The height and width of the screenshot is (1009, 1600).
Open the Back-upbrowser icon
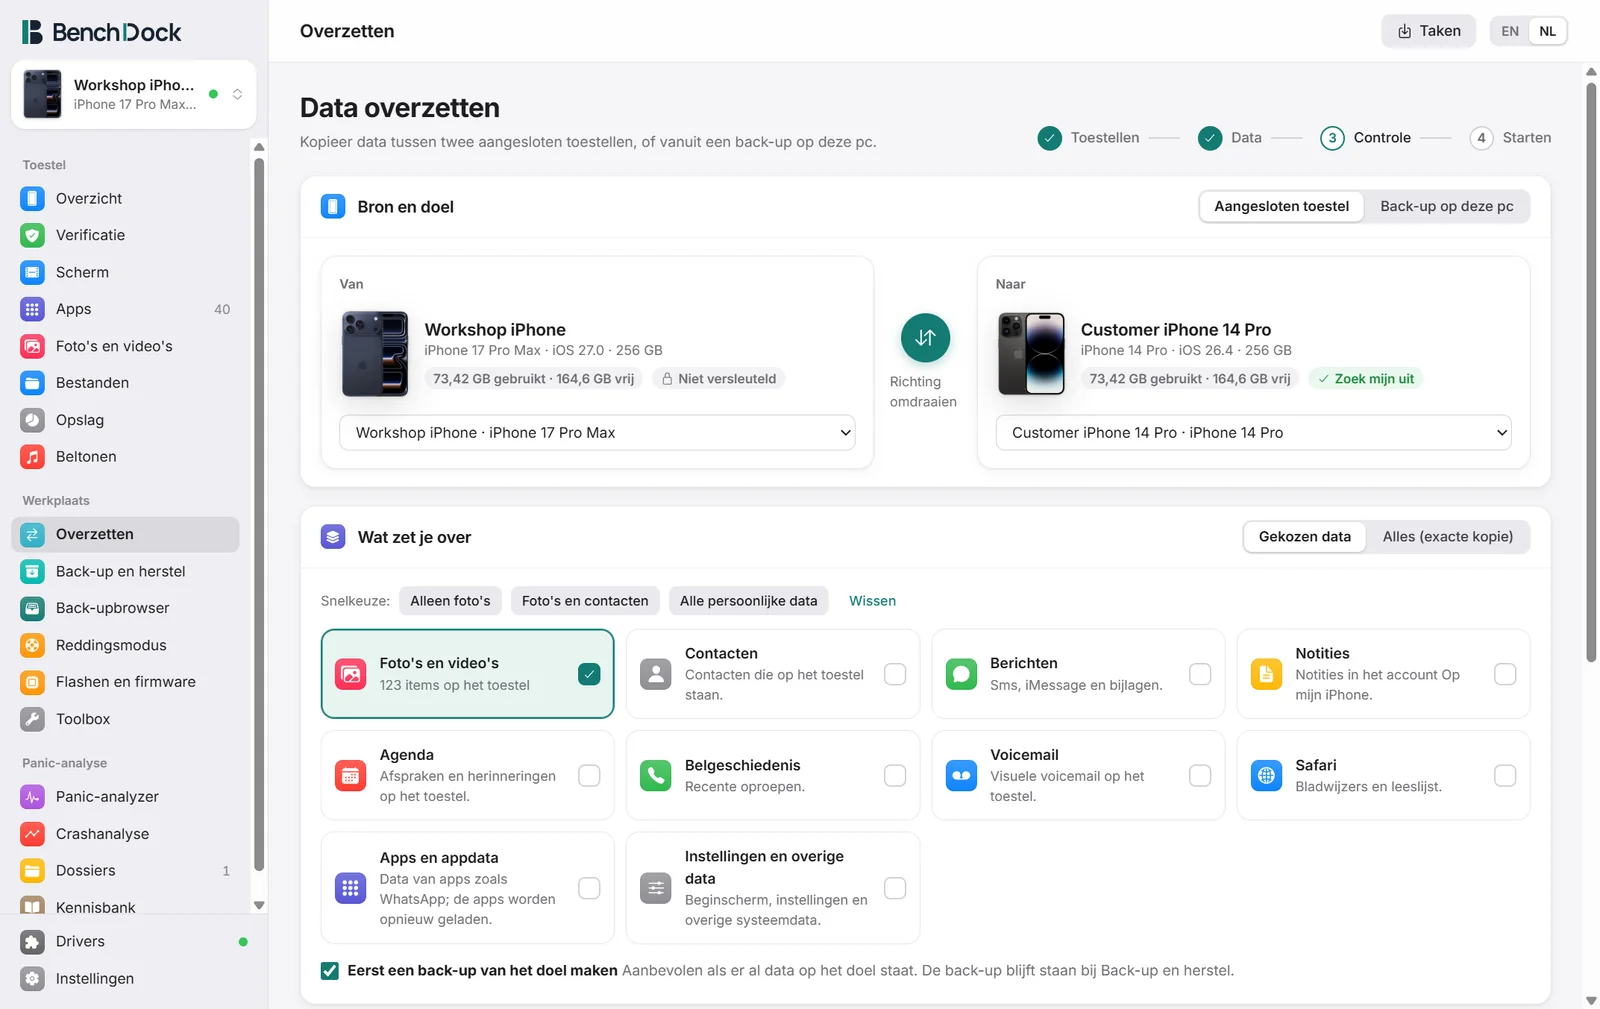click(x=33, y=608)
